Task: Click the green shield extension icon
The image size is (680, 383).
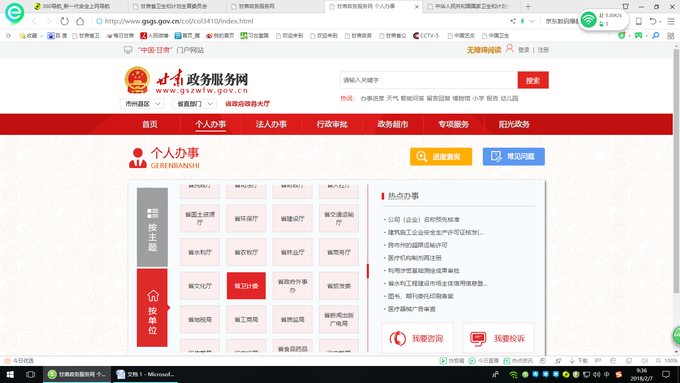Action: pyautogui.click(x=621, y=36)
